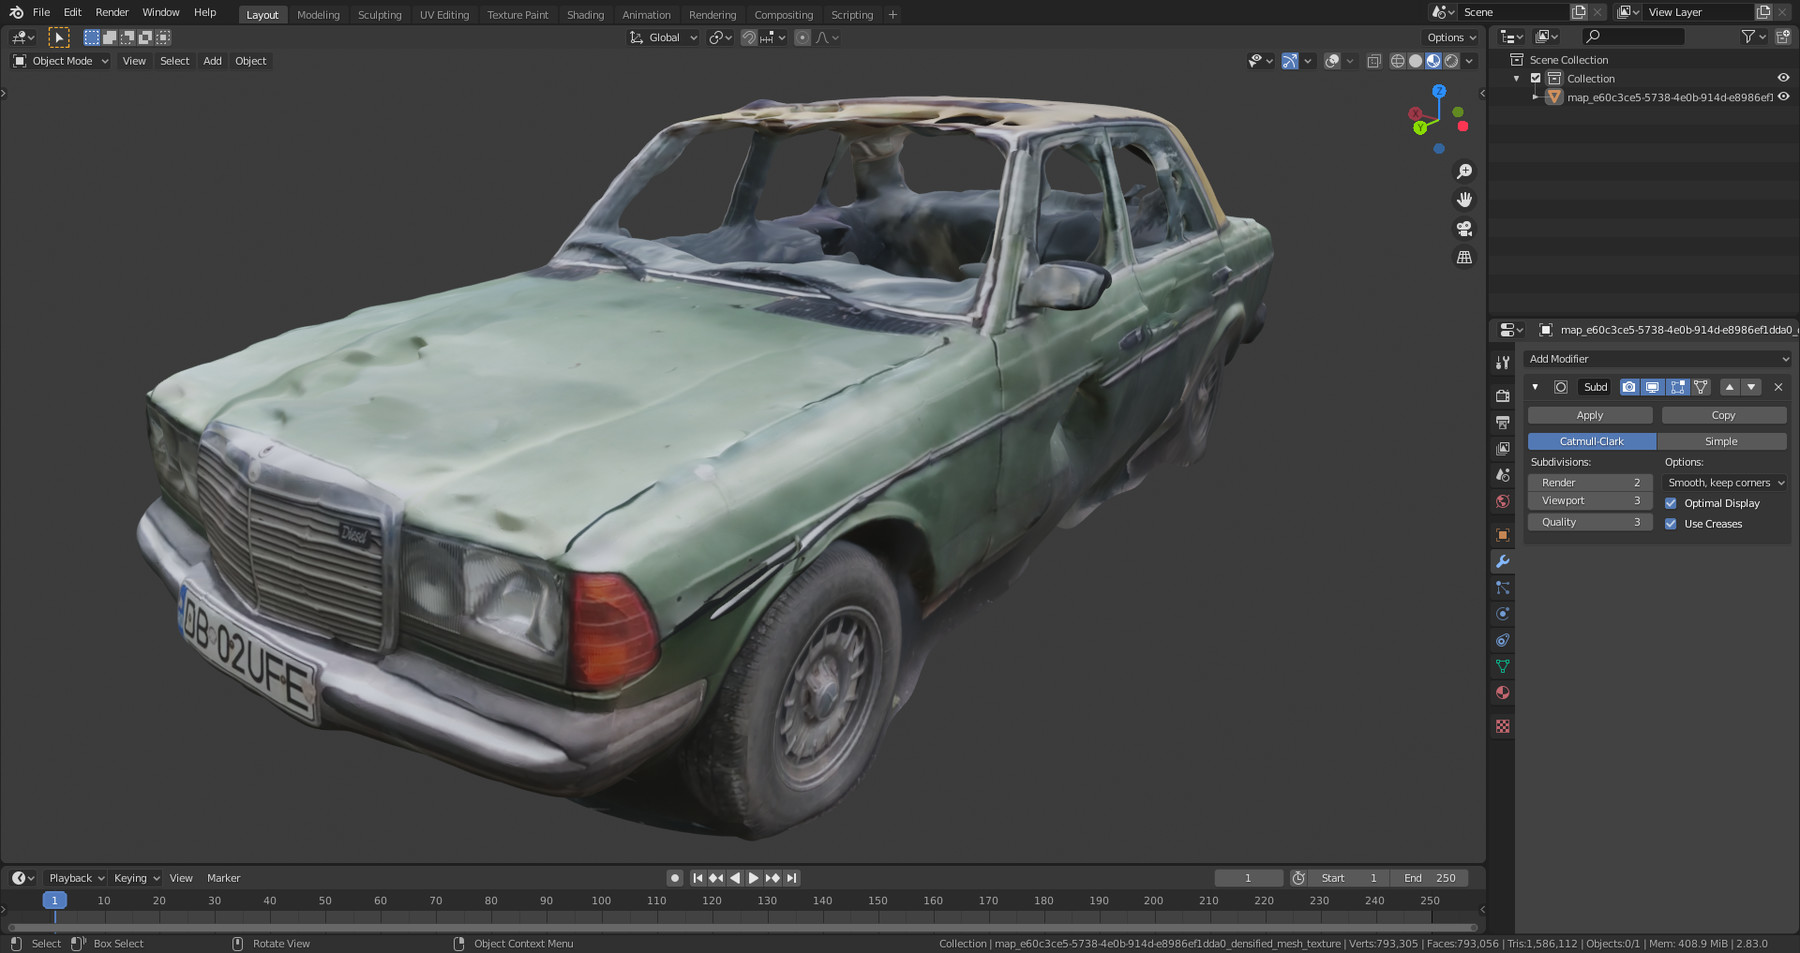Image resolution: width=1800 pixels, height=953 pixels.
Task: Open Object Properties in the sidebar
Action: 1502,535
